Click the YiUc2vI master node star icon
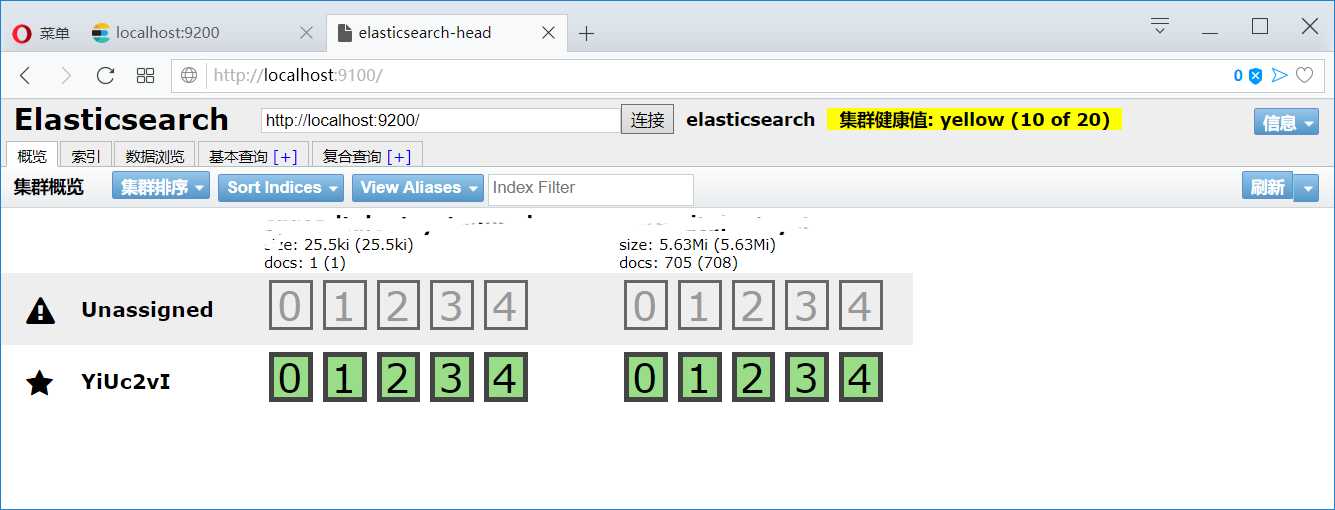This screenshot has width=1335, height=510. [39, 382]
